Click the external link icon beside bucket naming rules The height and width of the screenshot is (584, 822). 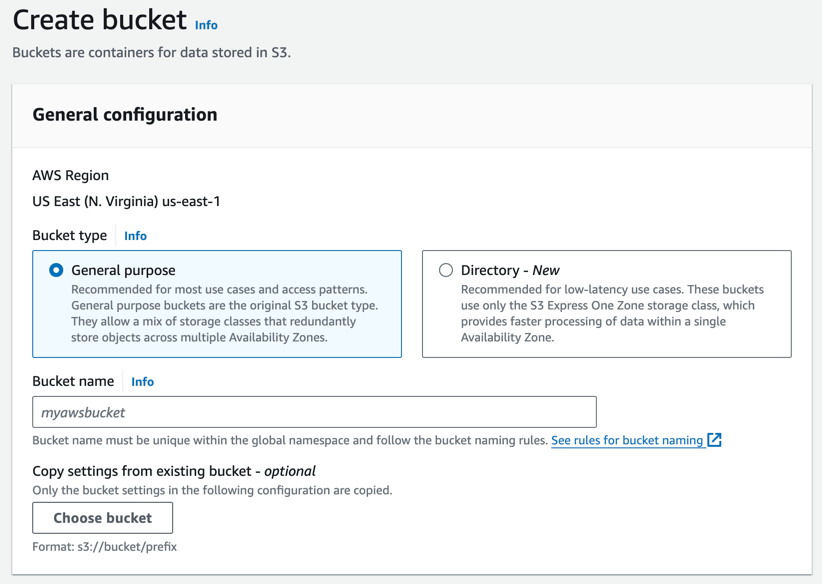click(715, 440)
